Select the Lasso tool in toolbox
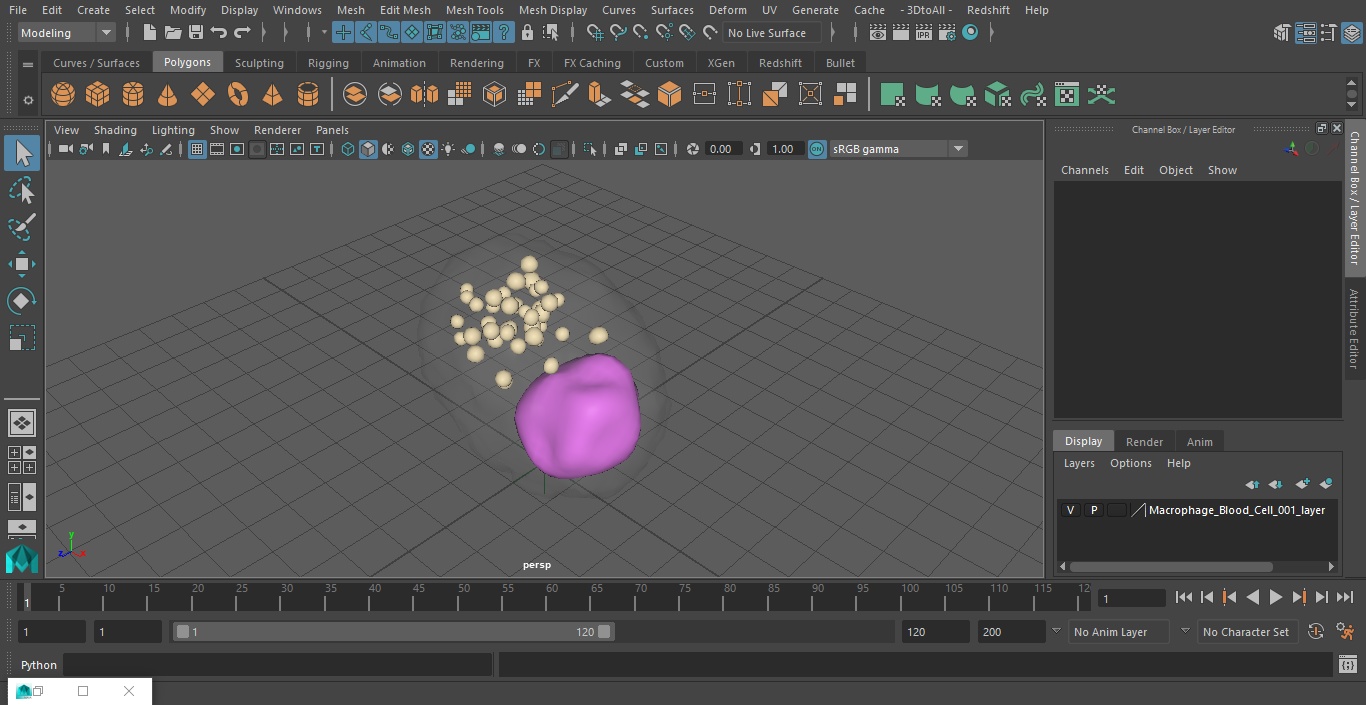This screenshot has width=1366, height=705. (x=22, y=190)
